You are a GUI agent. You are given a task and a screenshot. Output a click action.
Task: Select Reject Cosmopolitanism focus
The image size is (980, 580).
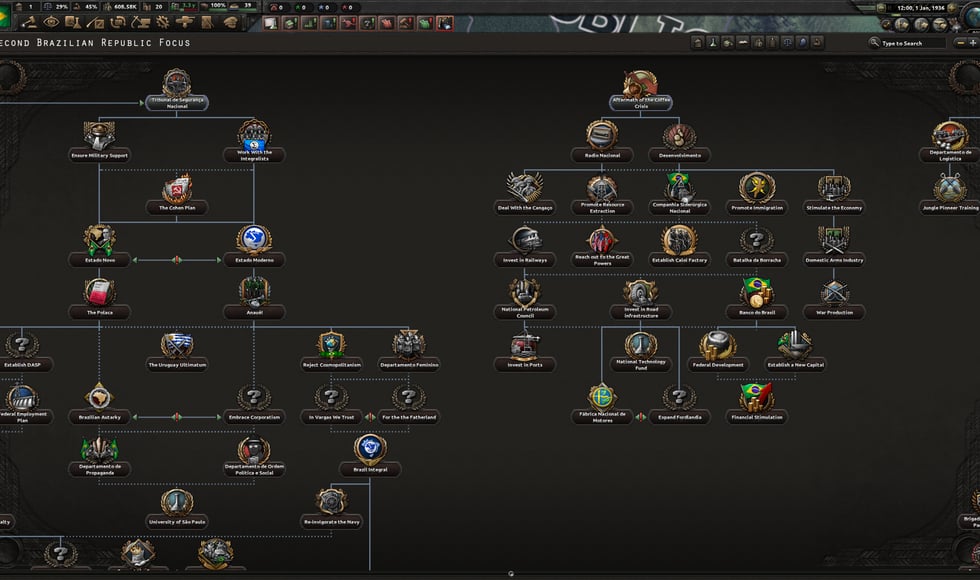[x=332, y=351]
